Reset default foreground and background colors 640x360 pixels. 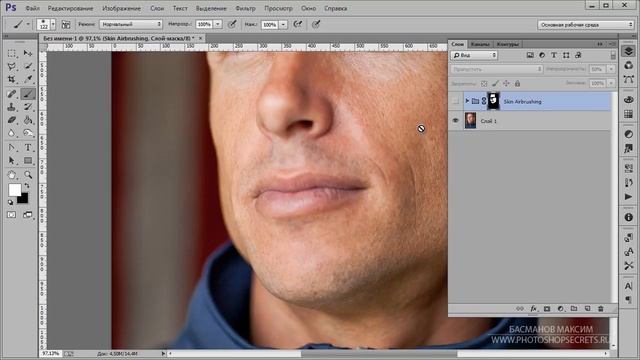coord(11,202)
